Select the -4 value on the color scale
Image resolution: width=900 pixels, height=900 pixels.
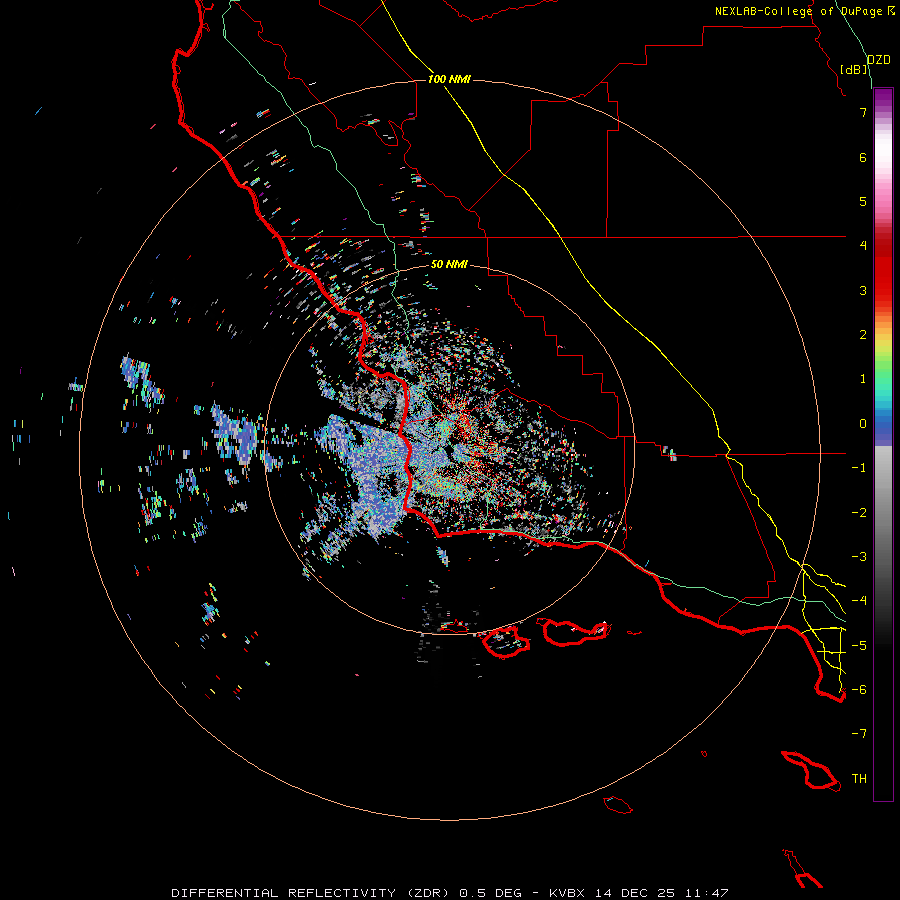[859, 601]
